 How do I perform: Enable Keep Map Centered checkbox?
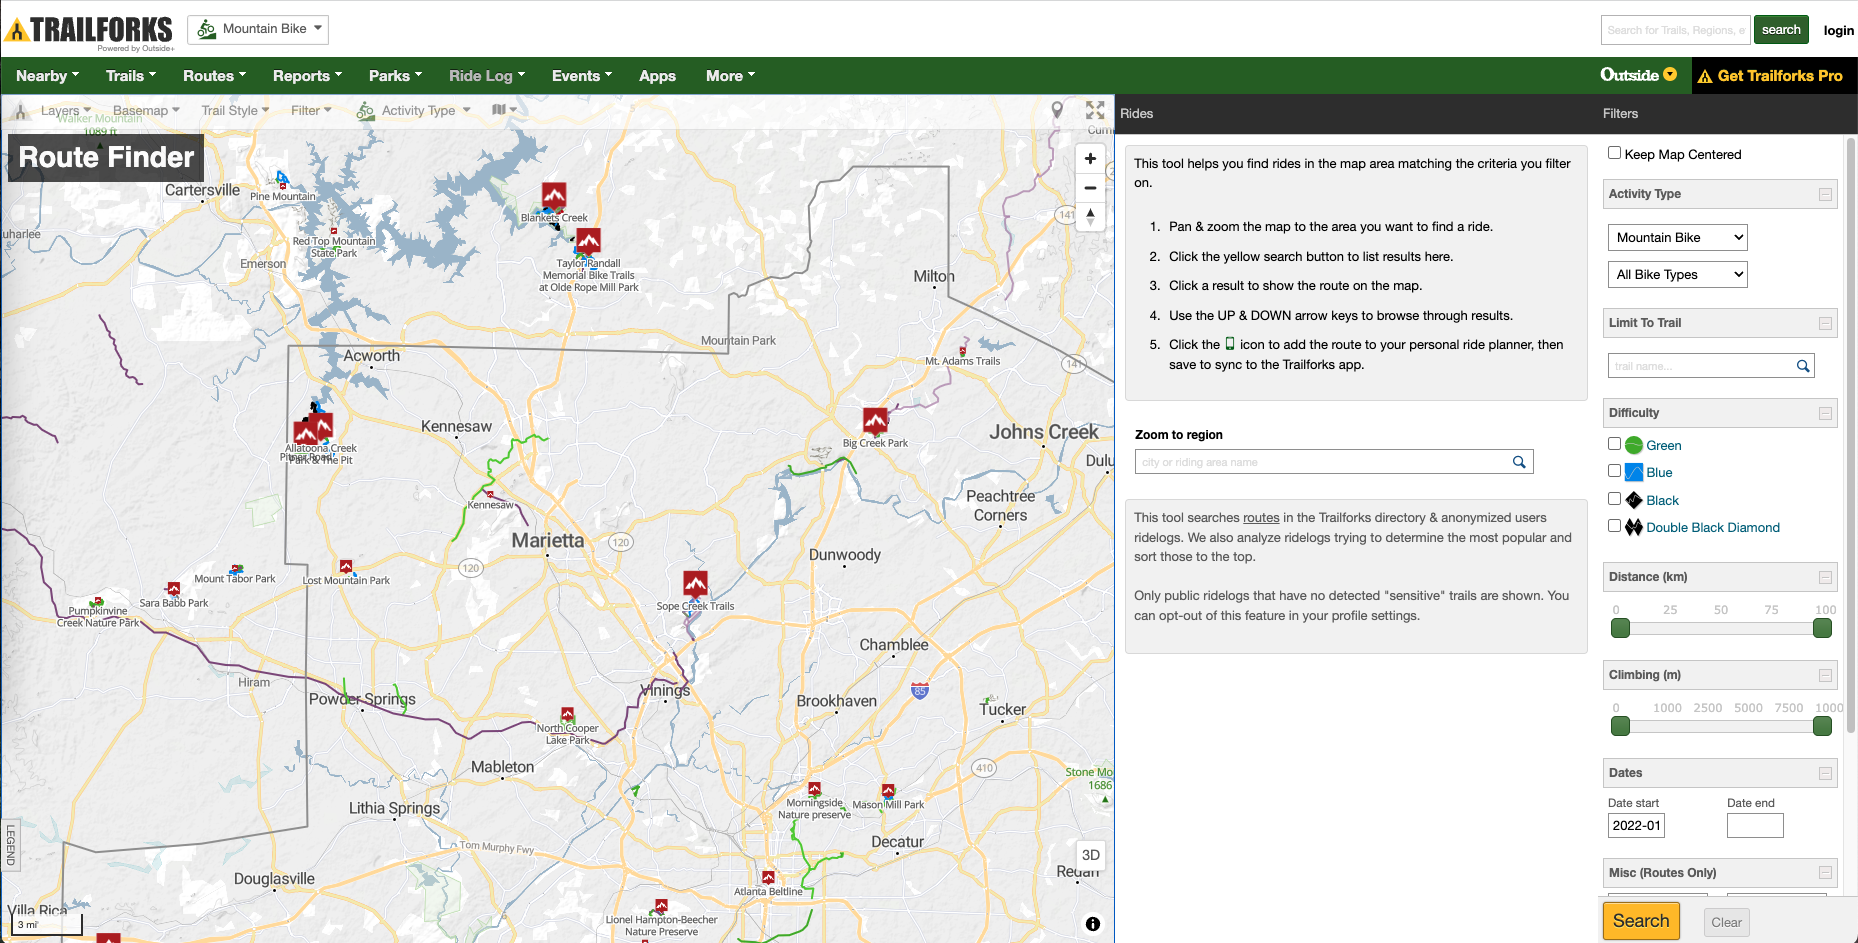(1614, 153)
